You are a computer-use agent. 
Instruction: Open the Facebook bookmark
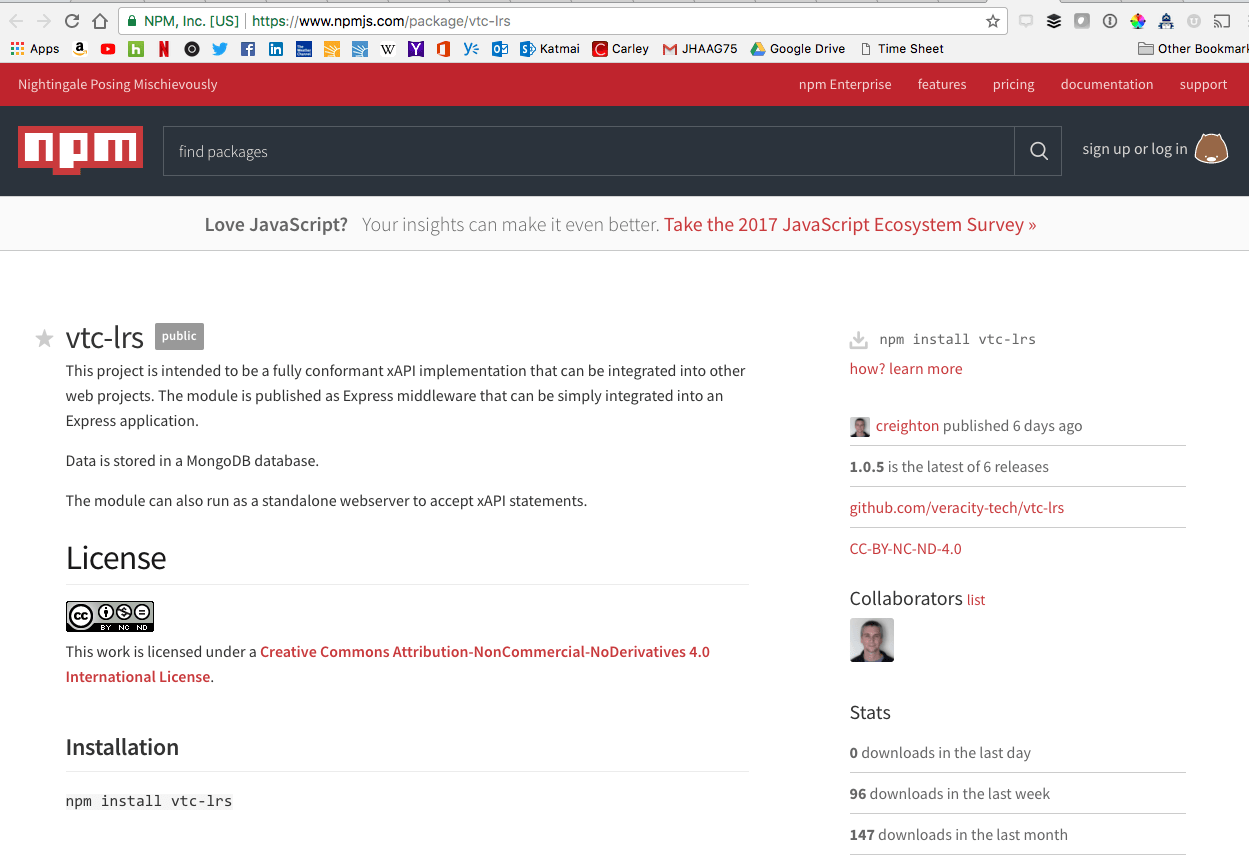point(248,48)
